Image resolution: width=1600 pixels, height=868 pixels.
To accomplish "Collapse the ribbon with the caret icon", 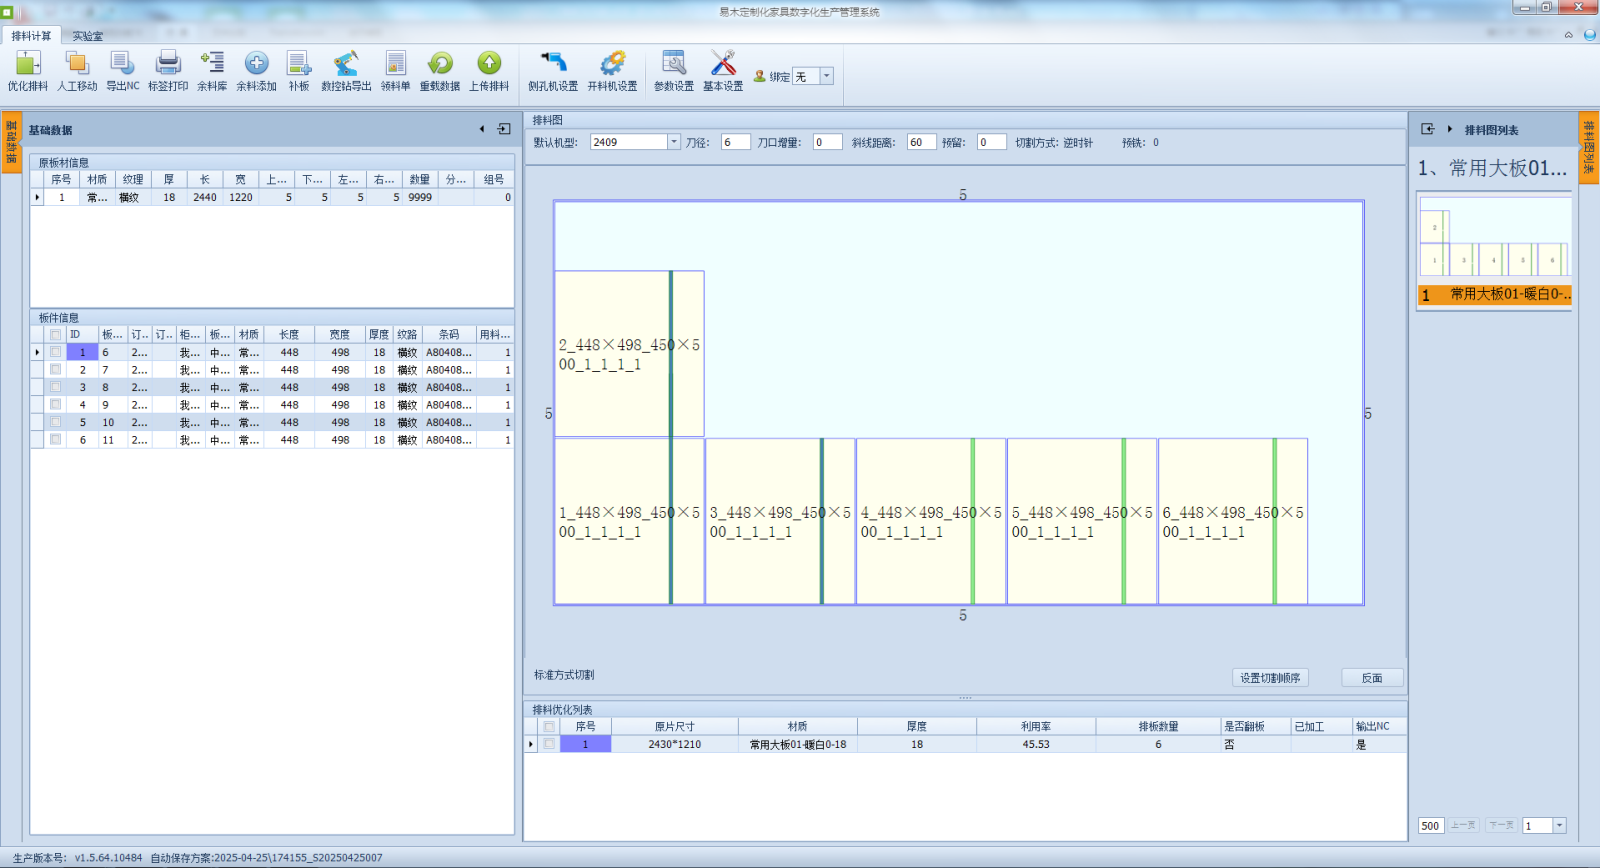I will pos(1569,35).
